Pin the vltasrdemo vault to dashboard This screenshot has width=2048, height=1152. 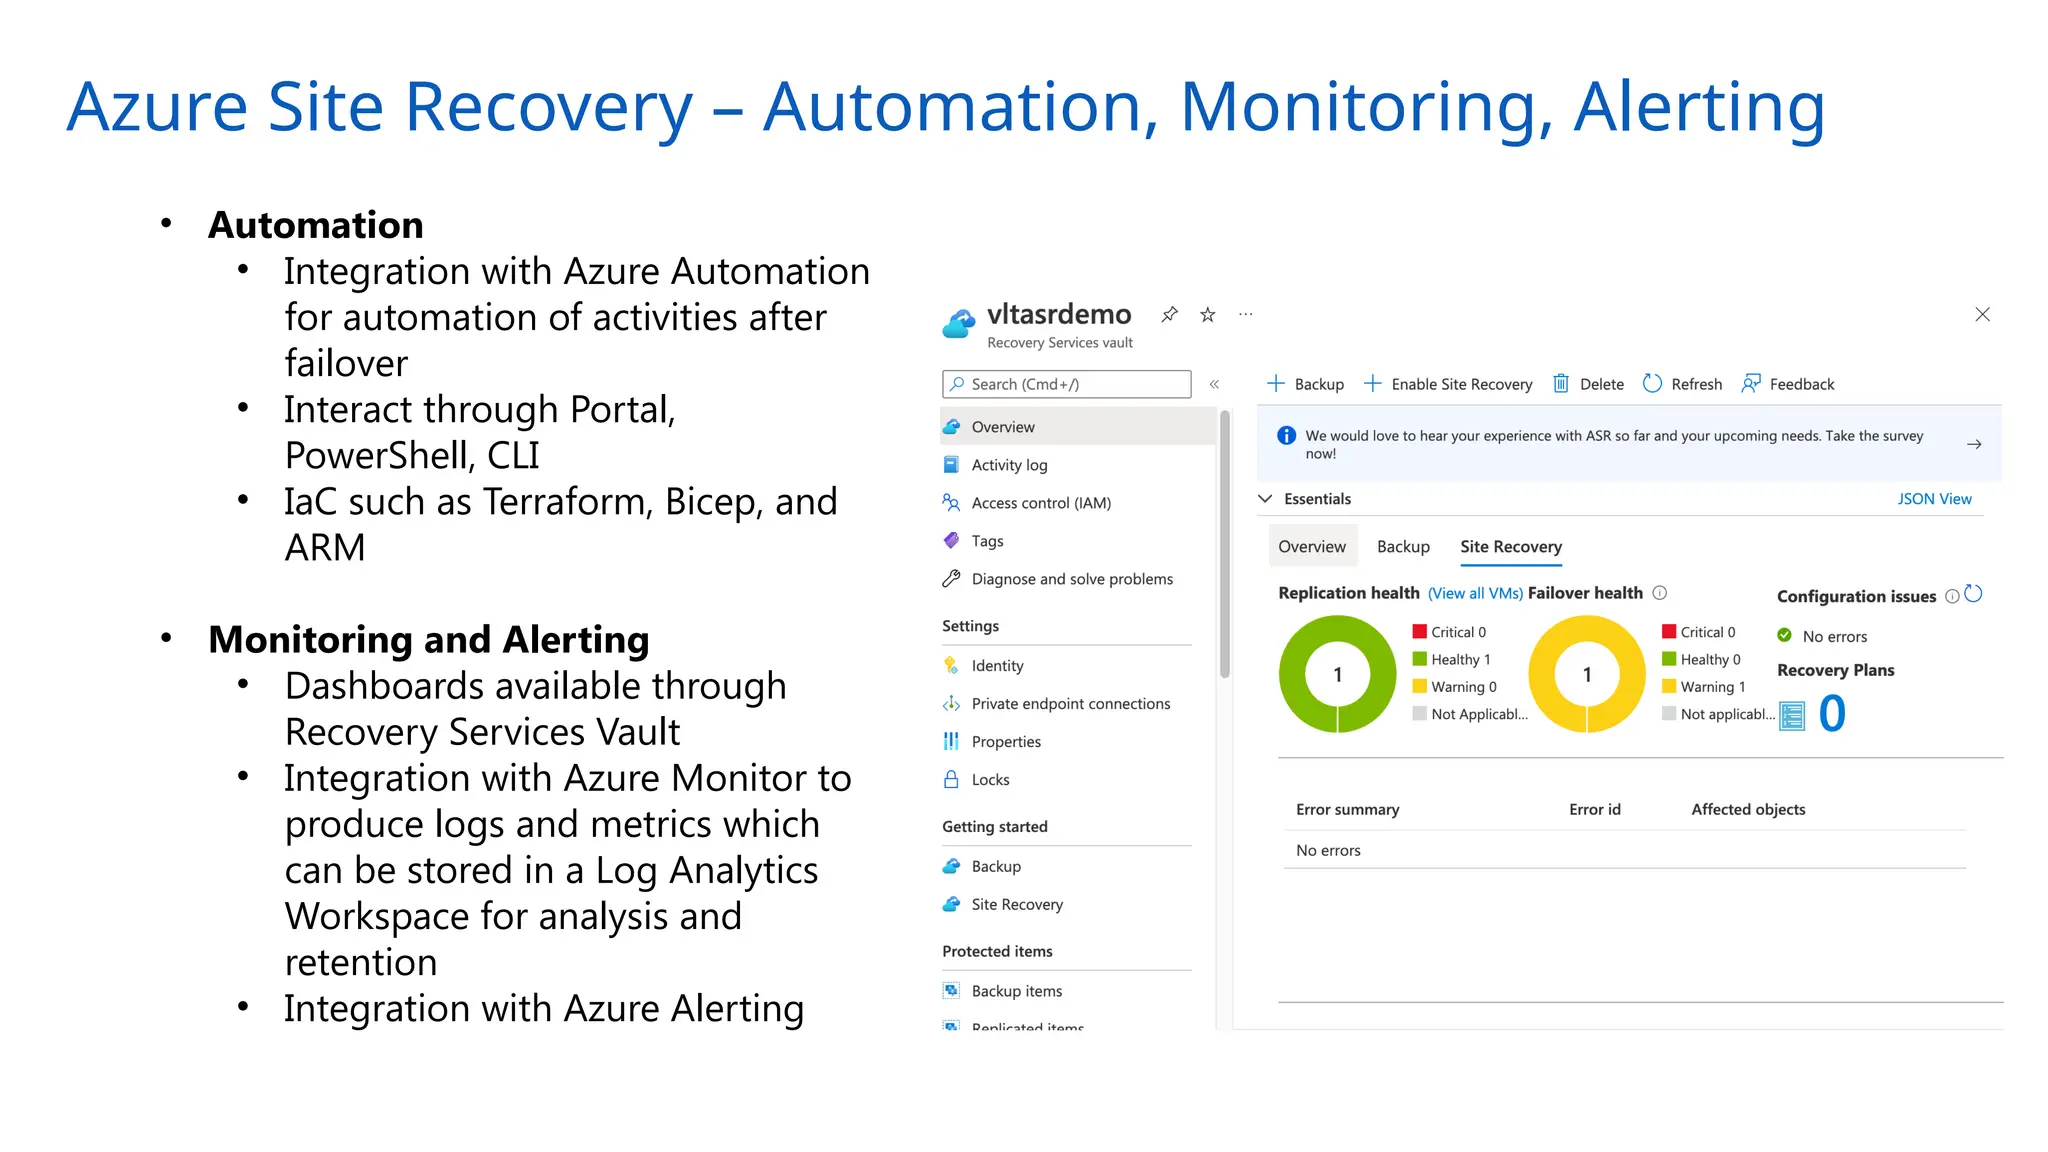[x=1169, y=315]
